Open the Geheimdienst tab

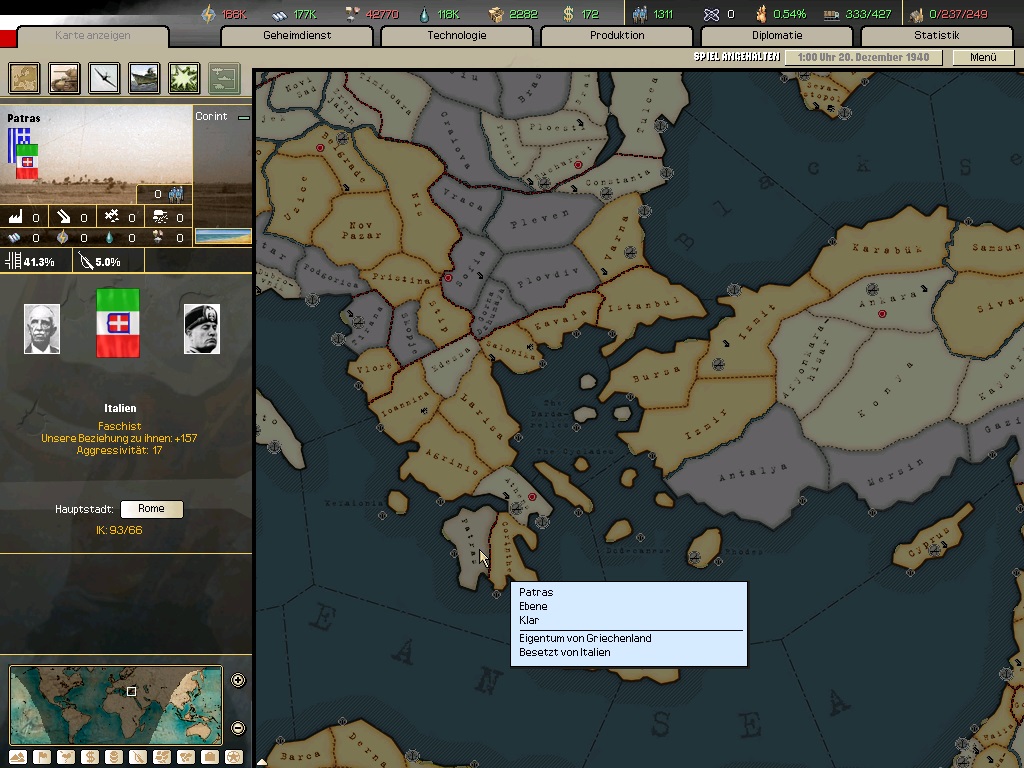click(297, 36)
